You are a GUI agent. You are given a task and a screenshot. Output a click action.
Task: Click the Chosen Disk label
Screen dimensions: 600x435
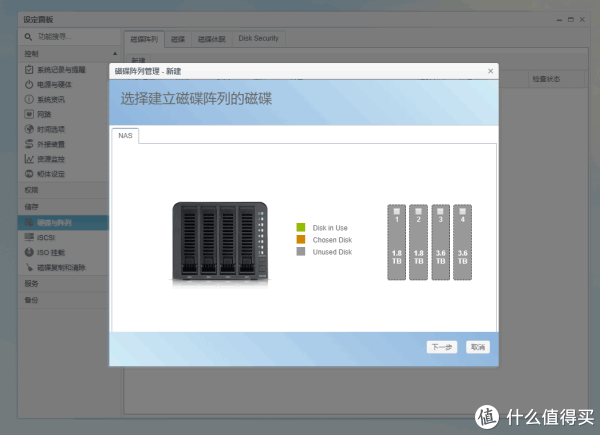332,240
